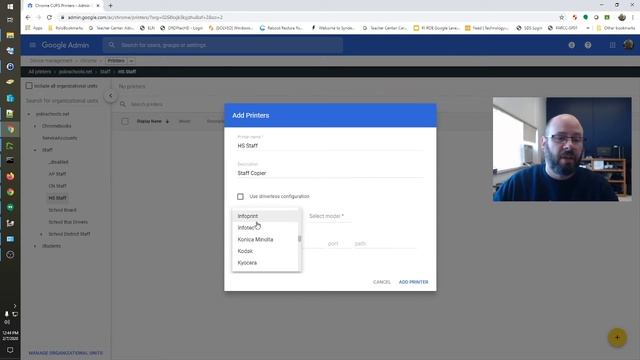640x360 pixels.
Task: Click the Google Admin logo
Action: point(65,45)
